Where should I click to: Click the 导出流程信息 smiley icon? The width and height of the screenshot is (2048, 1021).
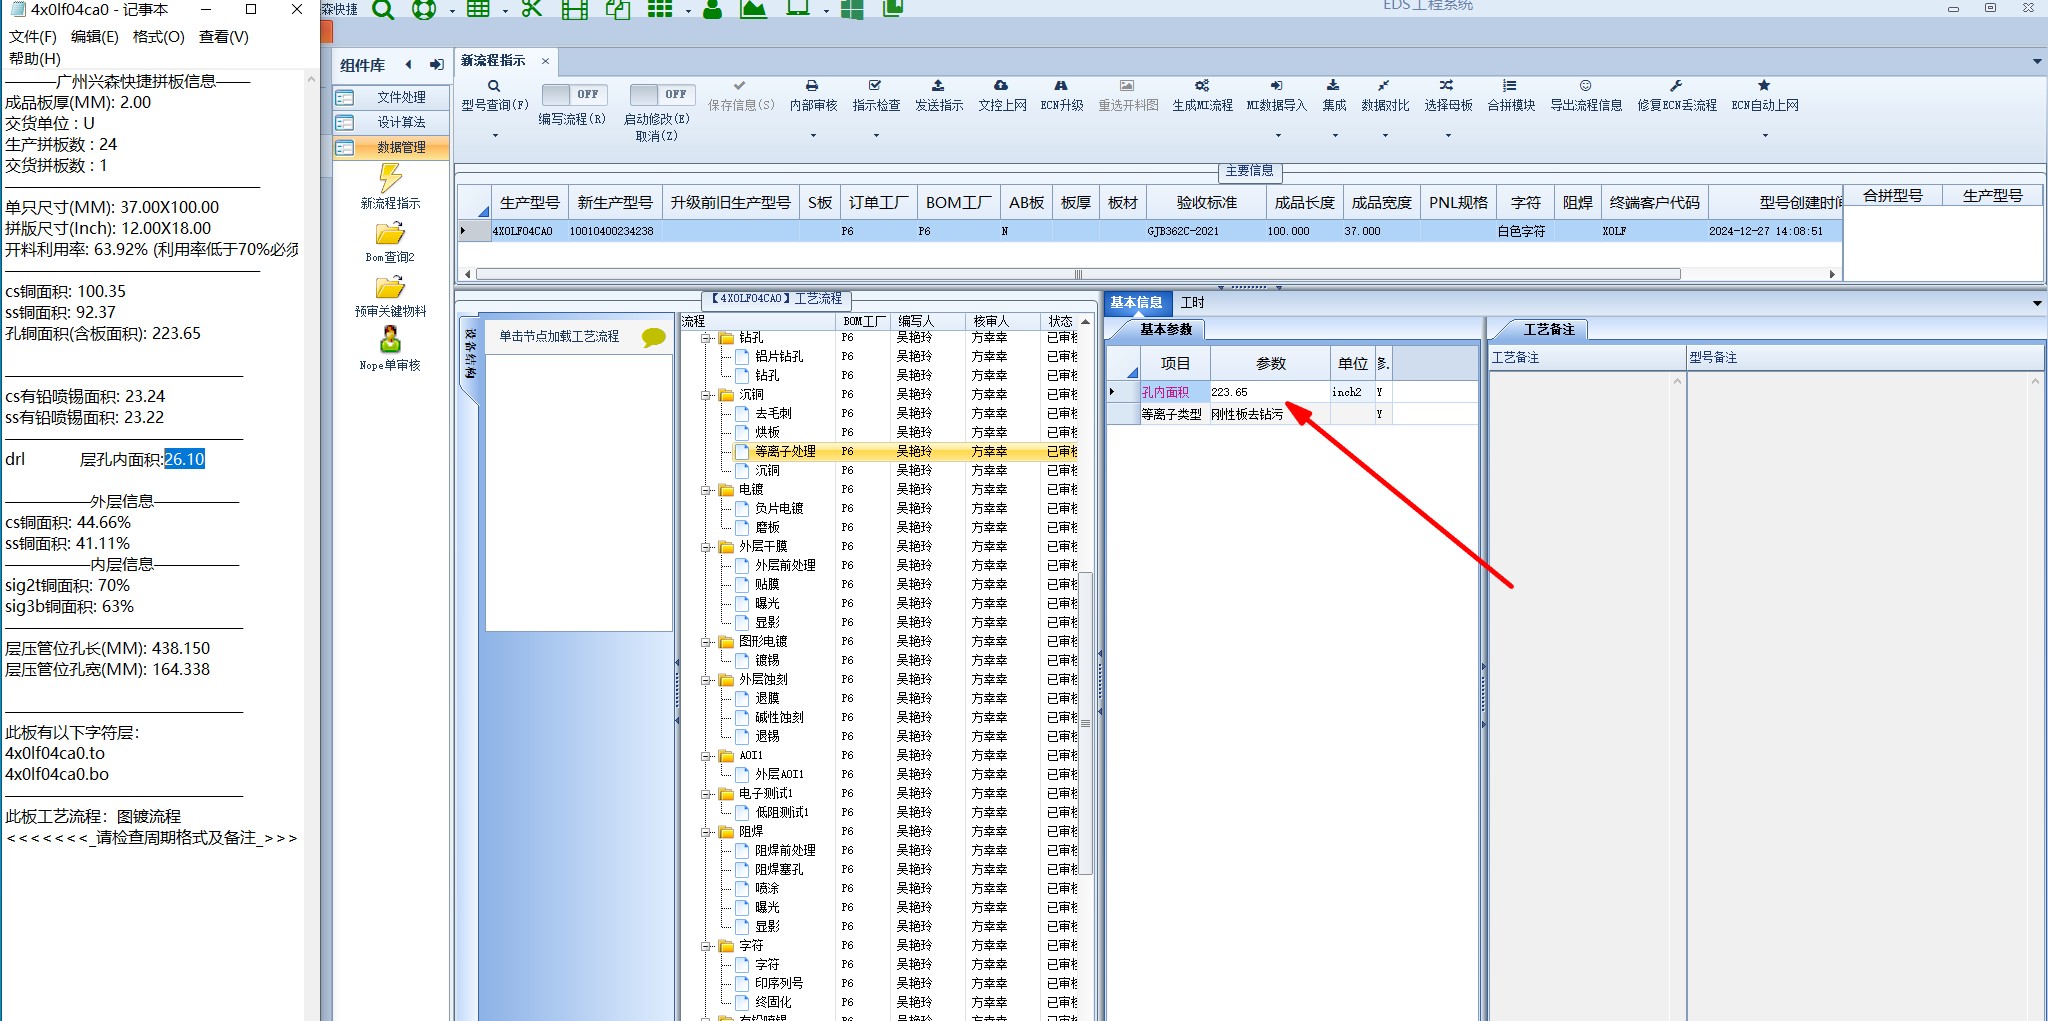pos(1585,86)
